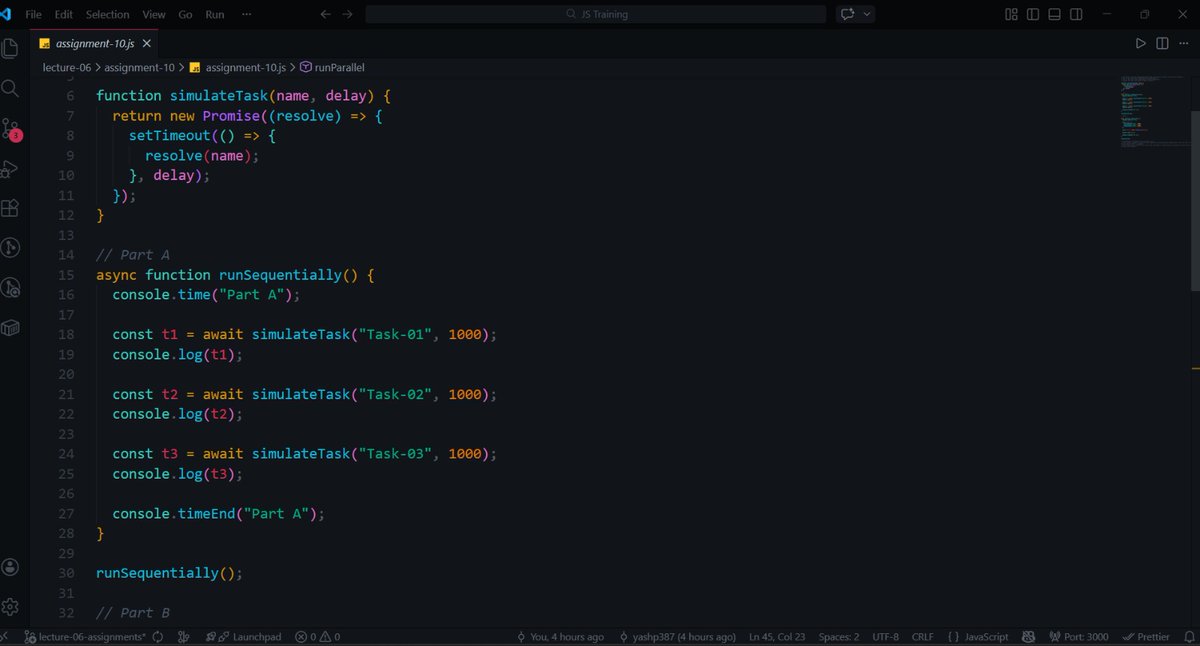Open Source Control view with badge
This screenshot has height=646, width=1200.
11,129
